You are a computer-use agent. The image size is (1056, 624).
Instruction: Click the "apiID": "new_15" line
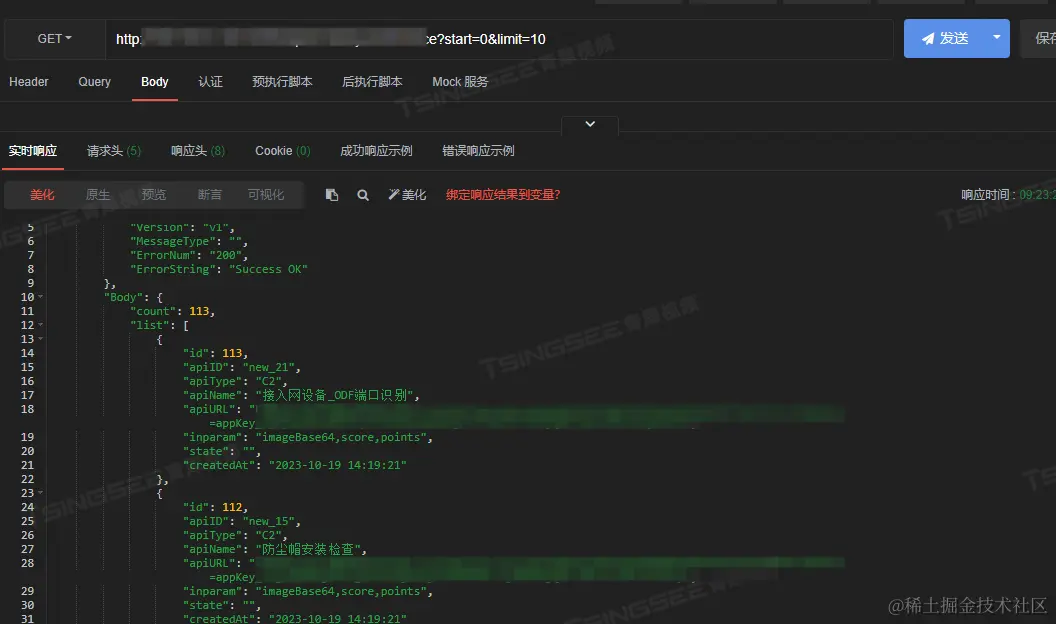click(242, 522)
